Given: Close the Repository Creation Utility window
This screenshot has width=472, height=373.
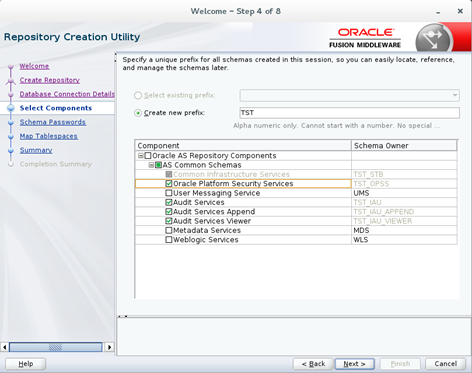Looking at the screenshot, I should click(x=460, y=11).
